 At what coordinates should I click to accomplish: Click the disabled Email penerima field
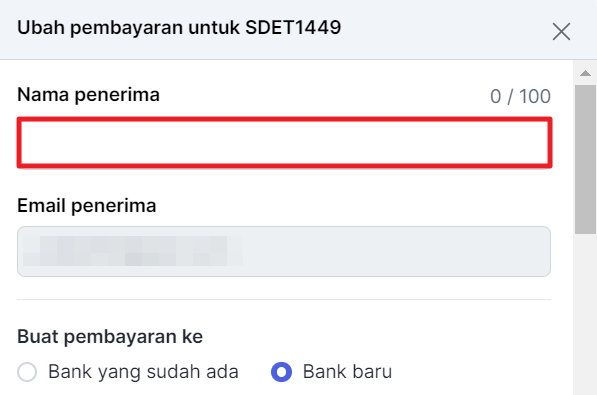click(284, 251)
